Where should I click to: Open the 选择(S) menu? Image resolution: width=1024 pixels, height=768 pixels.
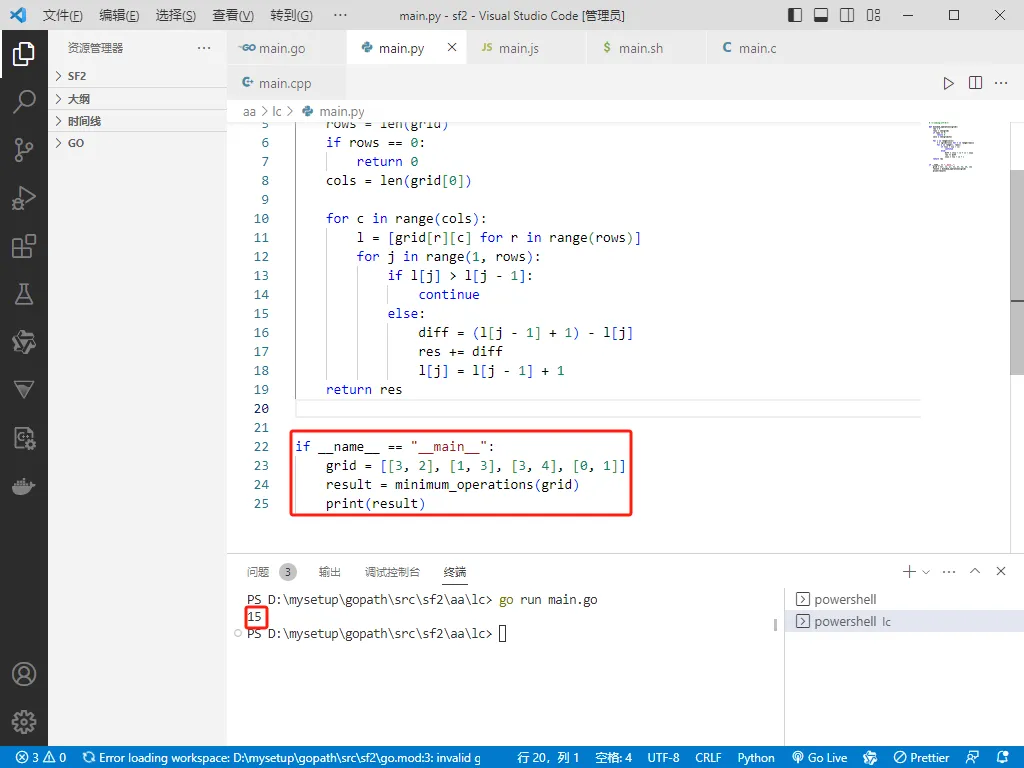tap(176, 15)
